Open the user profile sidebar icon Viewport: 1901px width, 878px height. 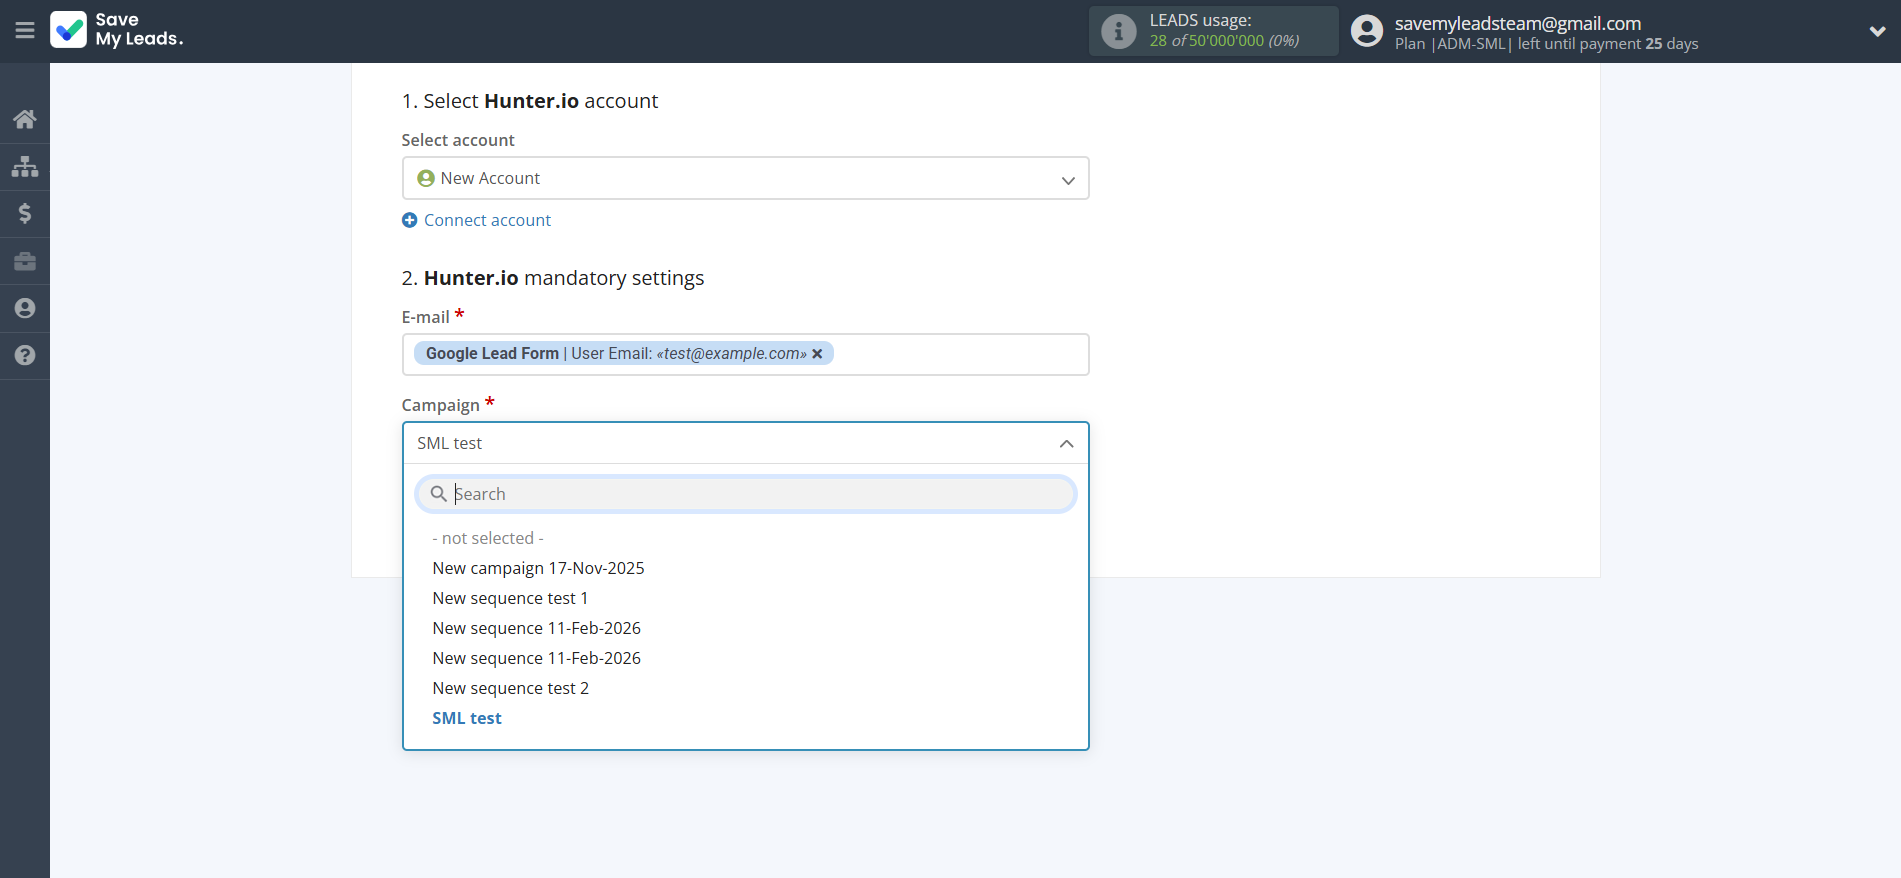(x=25, y=308)
